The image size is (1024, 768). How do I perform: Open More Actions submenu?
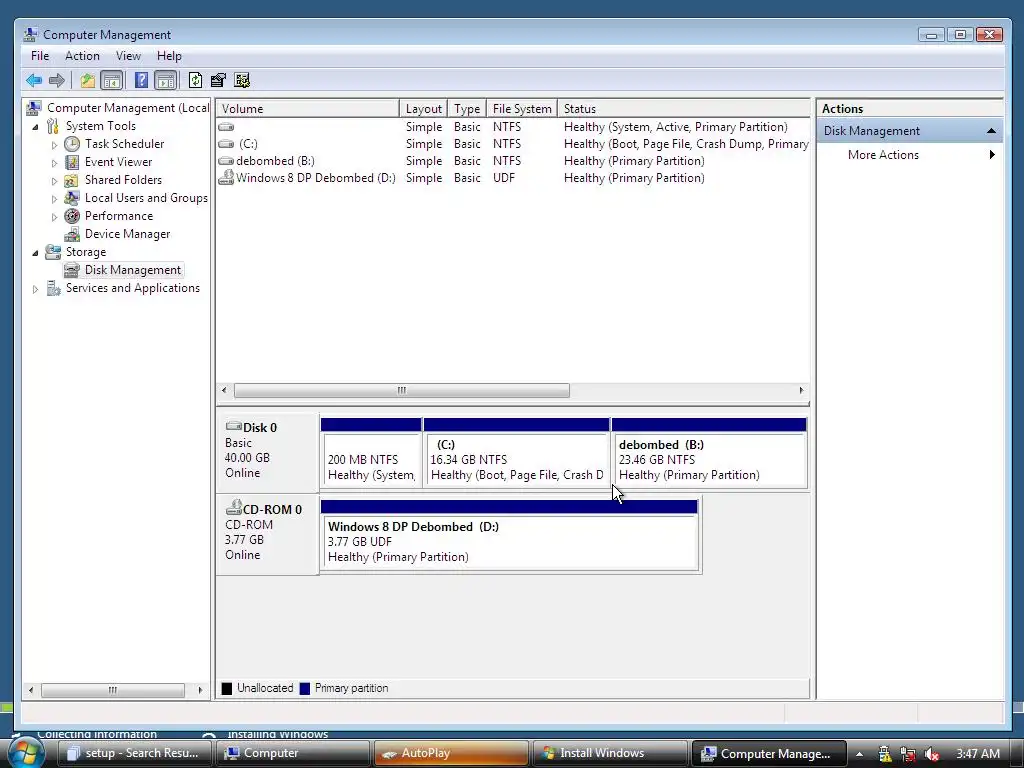coord(883,155)
